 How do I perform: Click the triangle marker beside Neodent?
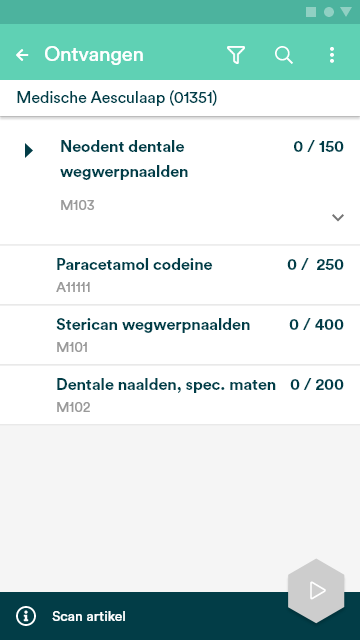(x=29, y=151)
